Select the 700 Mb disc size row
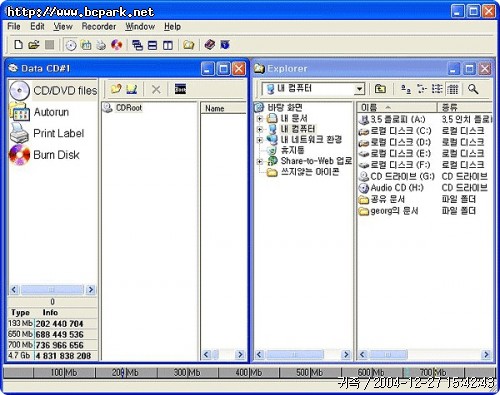Viewport: 500px width, 395px height. click(x=53, y=345)
